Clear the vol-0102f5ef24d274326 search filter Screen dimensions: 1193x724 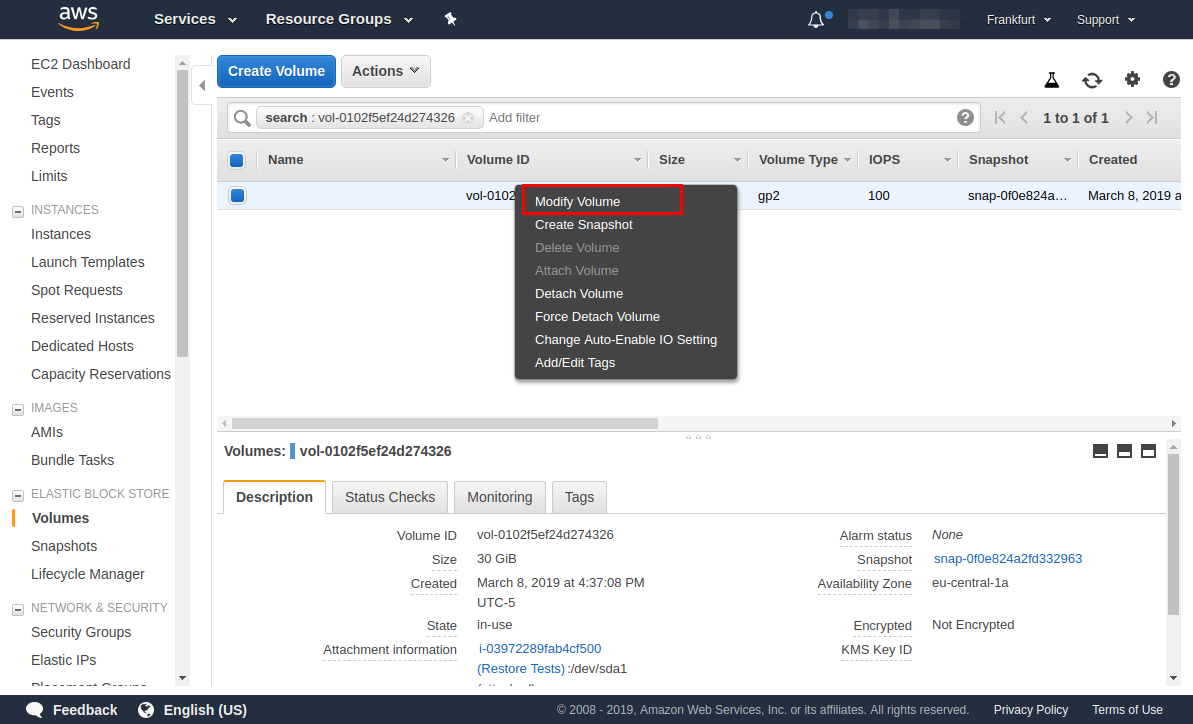(468, 117)
